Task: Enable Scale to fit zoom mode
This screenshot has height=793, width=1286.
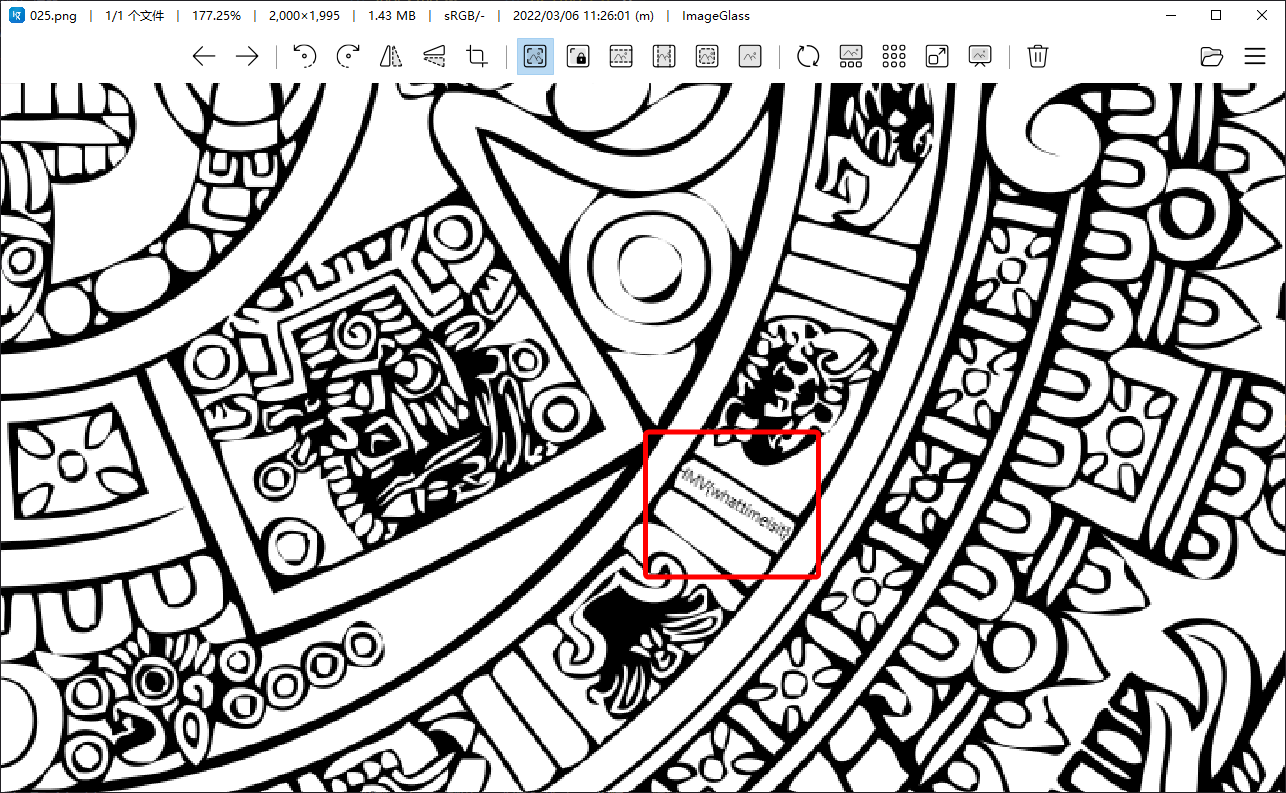Action: pos(707,56)
